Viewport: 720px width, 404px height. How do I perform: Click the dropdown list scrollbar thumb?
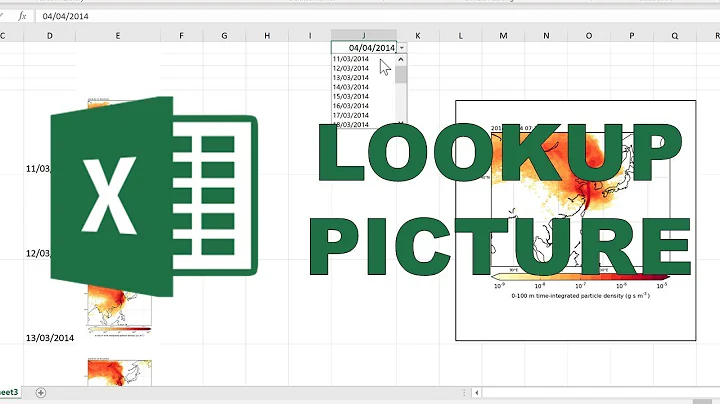coord(401,74)
